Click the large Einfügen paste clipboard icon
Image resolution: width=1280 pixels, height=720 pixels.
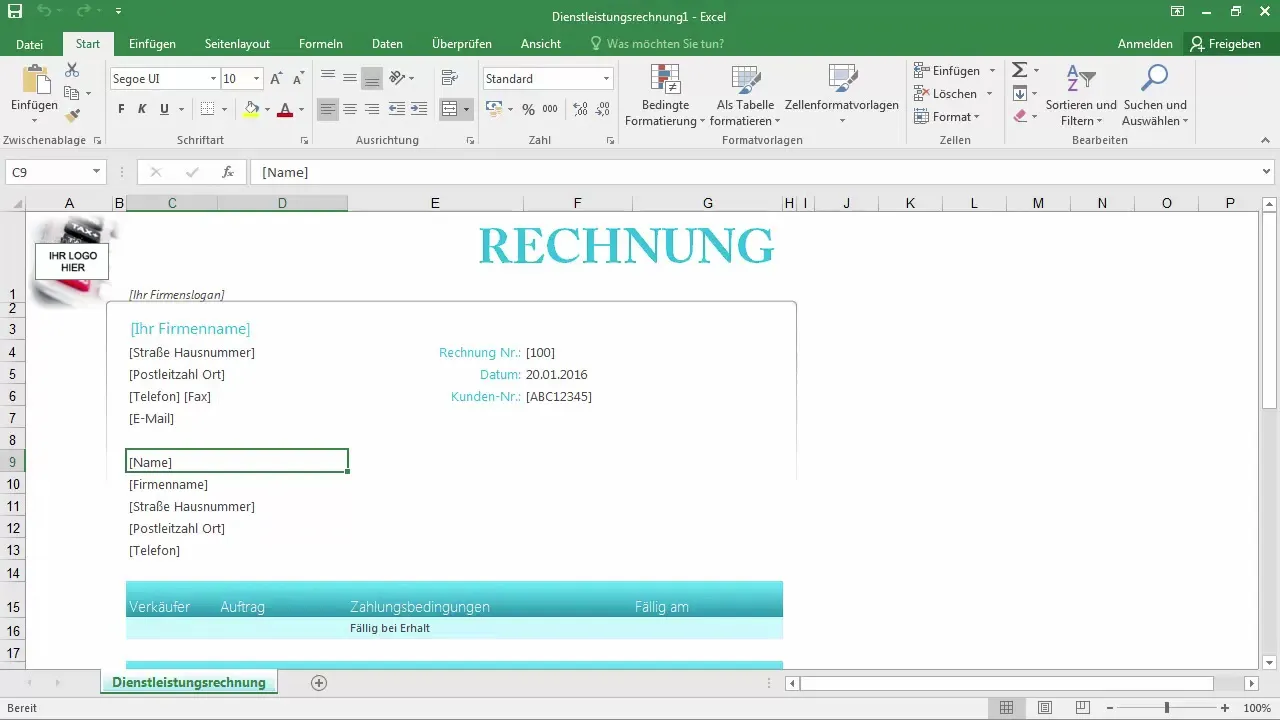[x=35, y=80]
